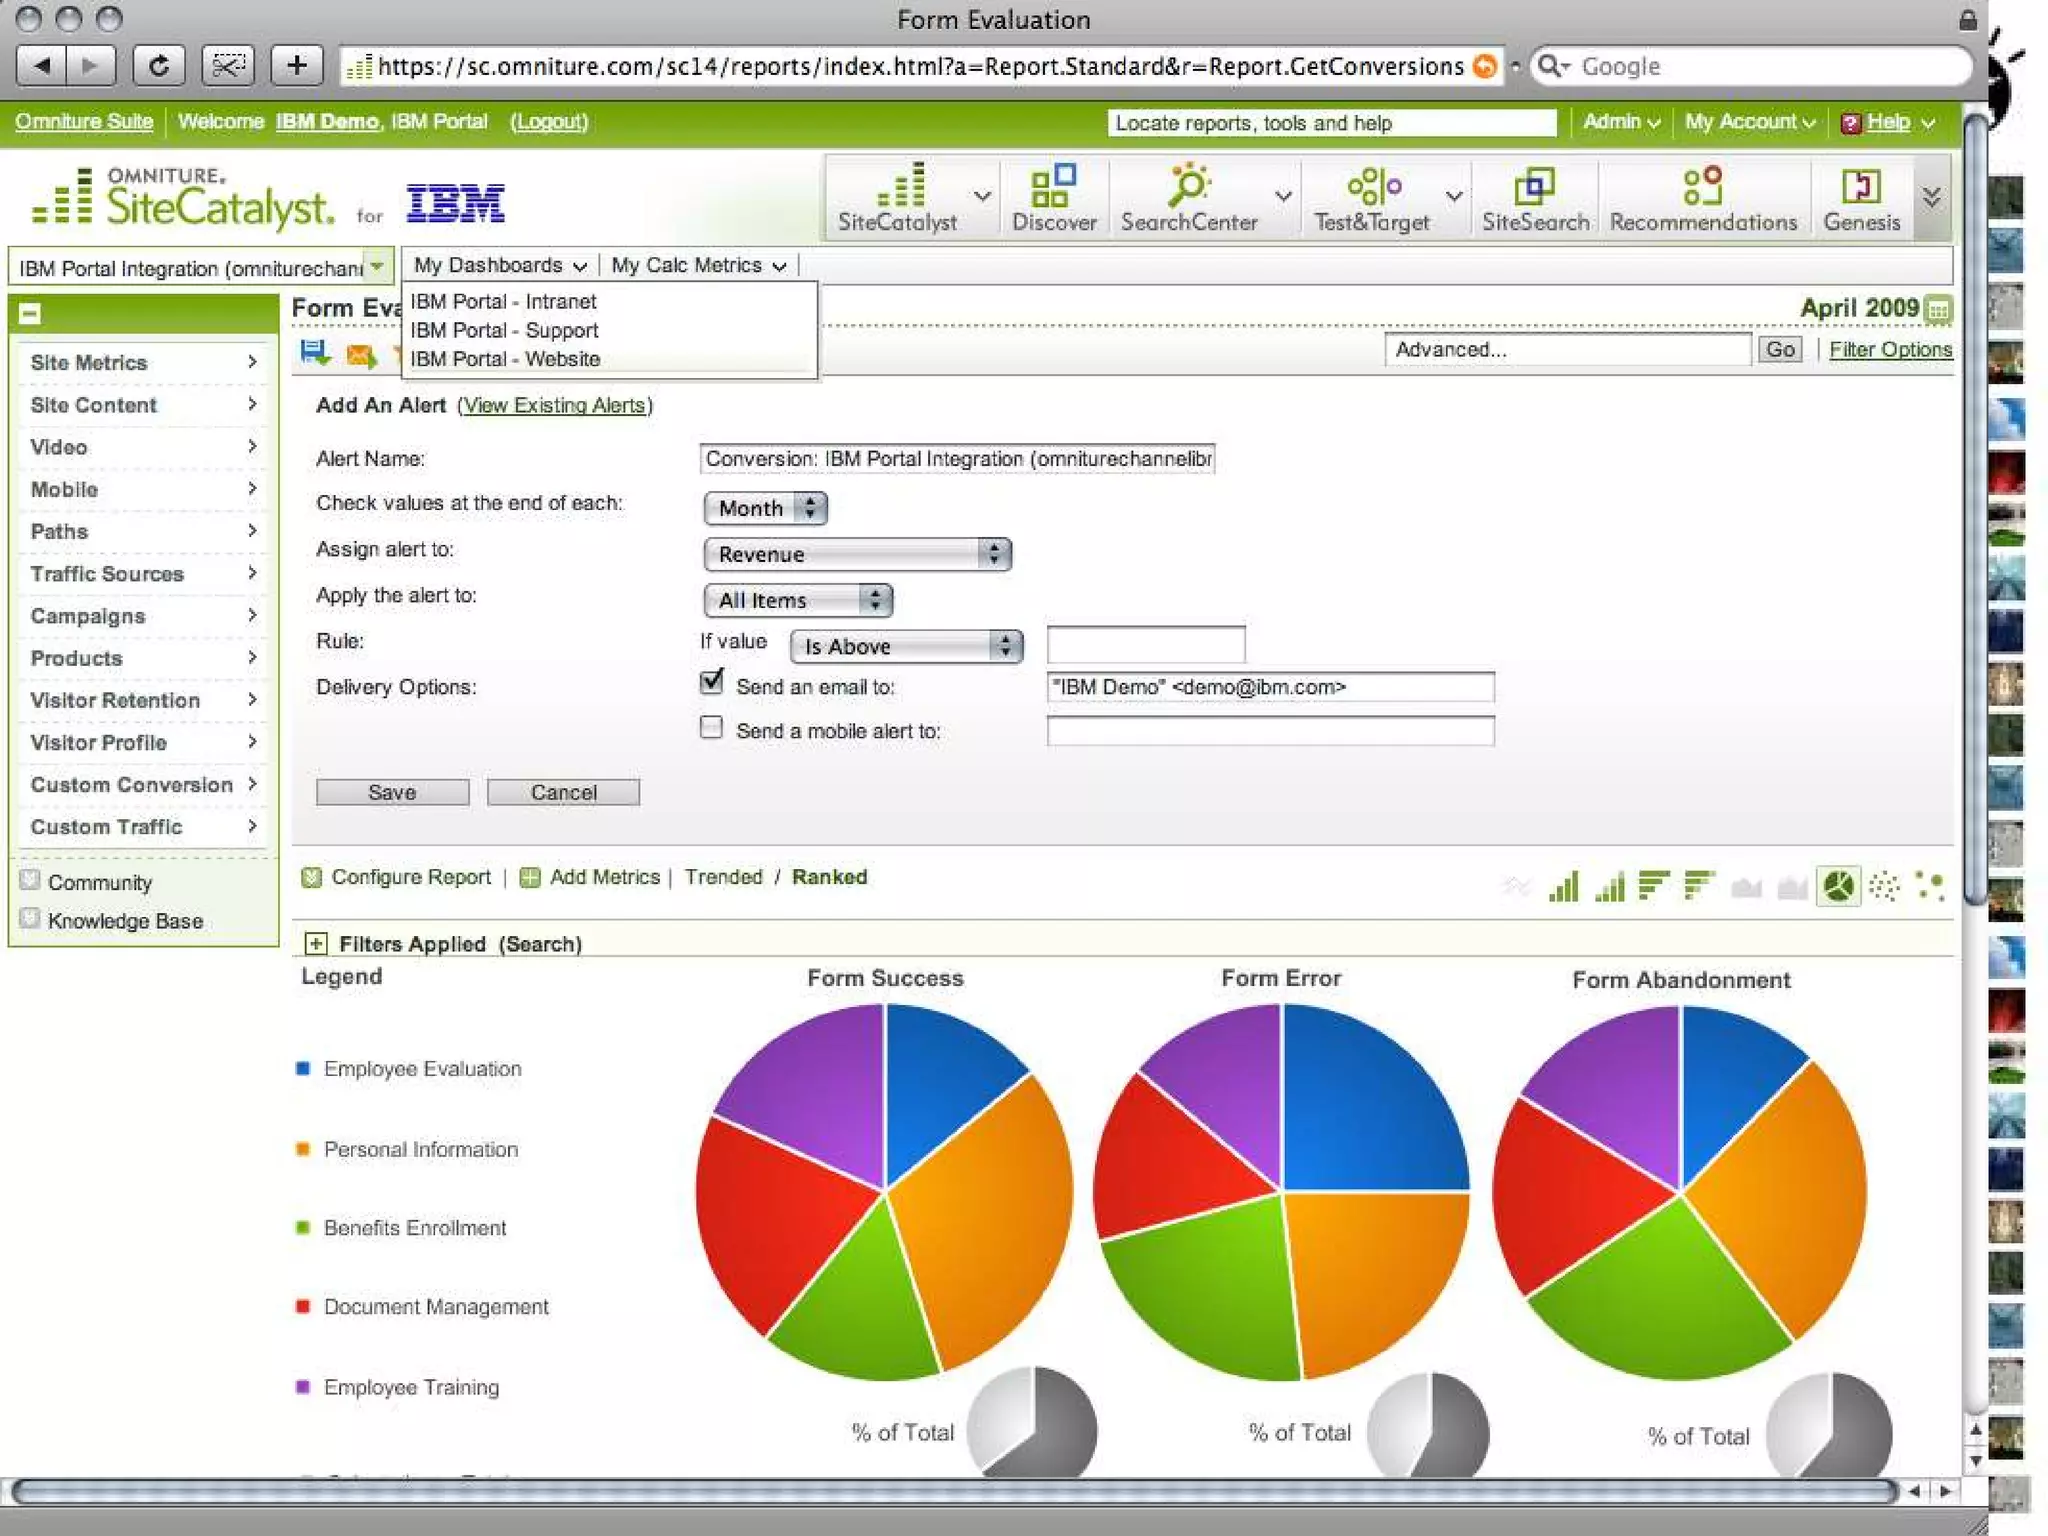2048x1536 pixels.
Task: Click the browser reload button
Action: [158, 66]
